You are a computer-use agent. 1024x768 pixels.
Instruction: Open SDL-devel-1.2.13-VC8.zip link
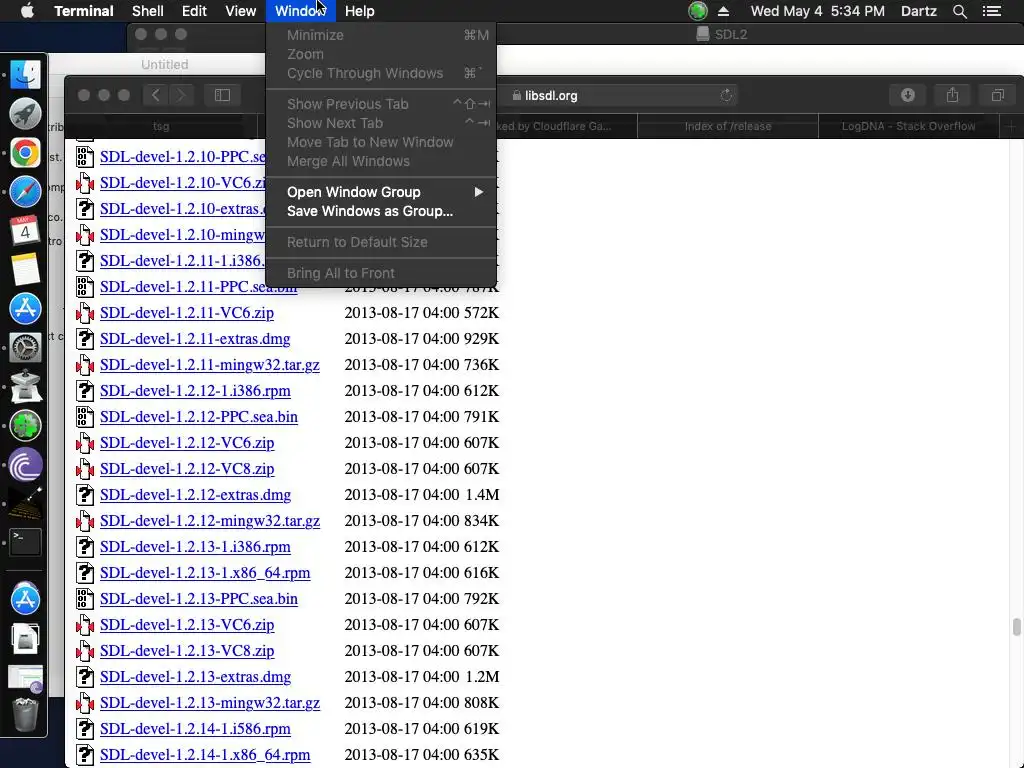(x=187, y=651)
